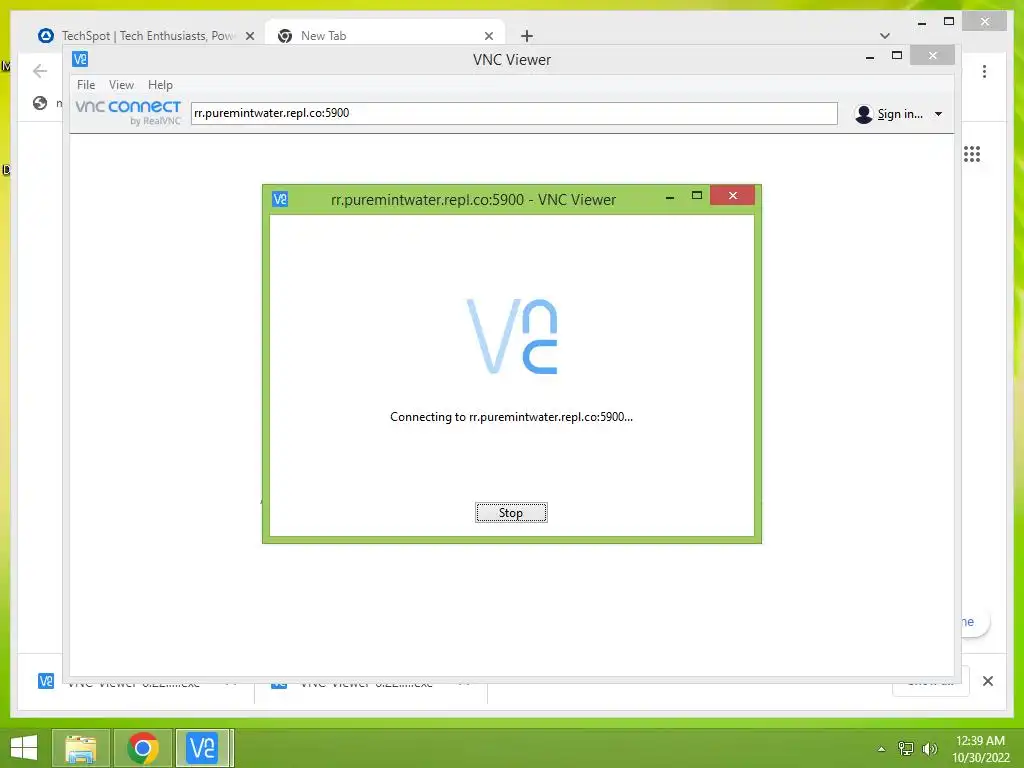Click the Chrome taskbar icon
This screenshot has width=1024, height=768.
point(143,748)
